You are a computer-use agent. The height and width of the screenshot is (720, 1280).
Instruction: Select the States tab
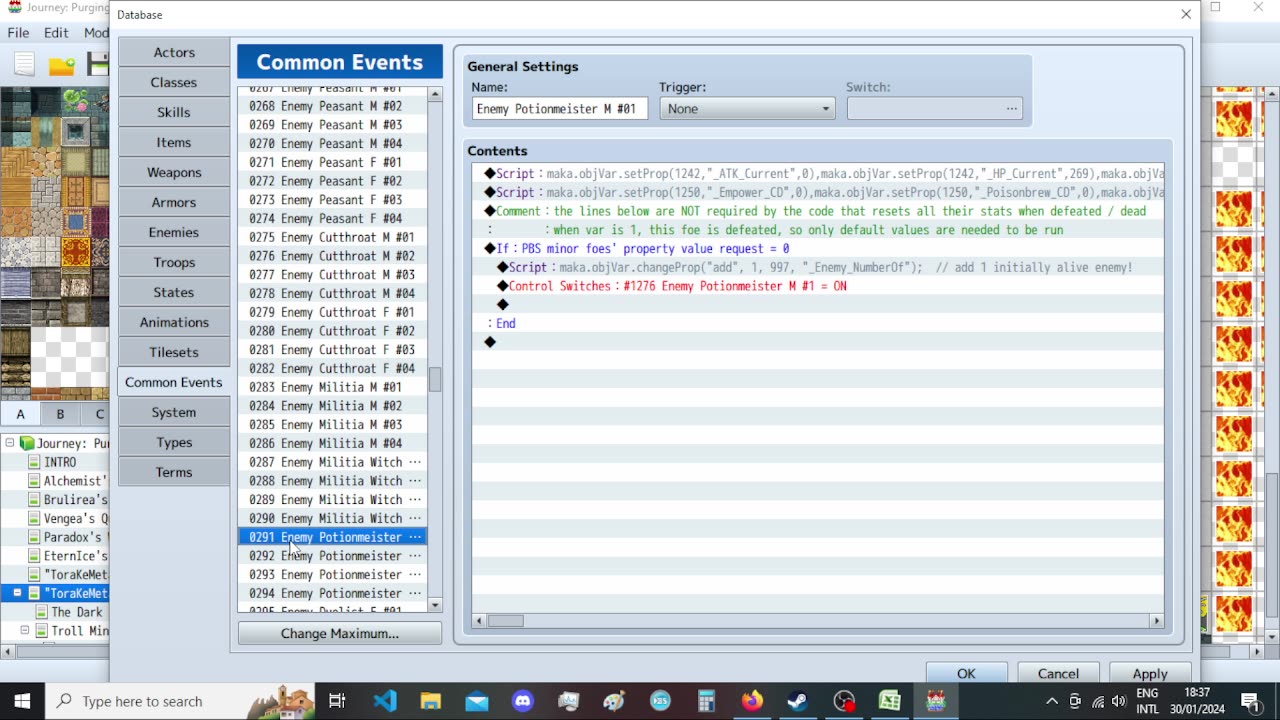174,292
